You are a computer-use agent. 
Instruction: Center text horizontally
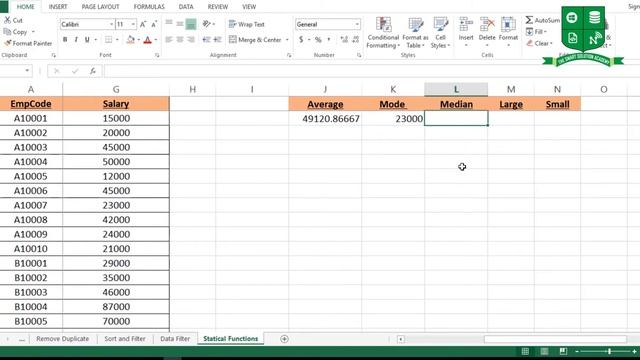(180, 40)
